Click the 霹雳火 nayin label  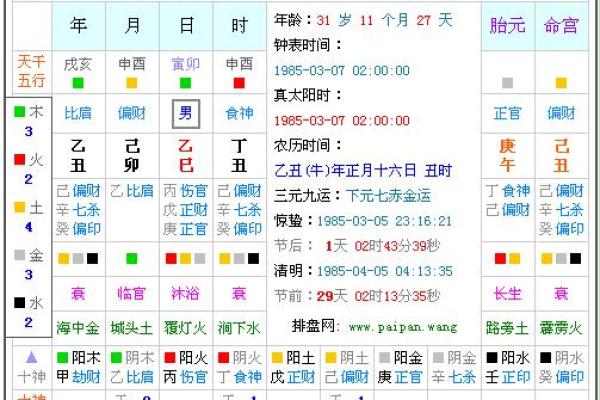[x=561, y=328]
